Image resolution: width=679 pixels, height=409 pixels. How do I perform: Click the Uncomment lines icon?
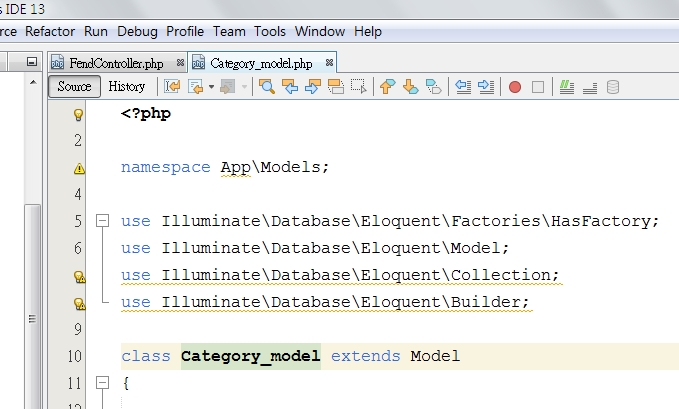590,88
